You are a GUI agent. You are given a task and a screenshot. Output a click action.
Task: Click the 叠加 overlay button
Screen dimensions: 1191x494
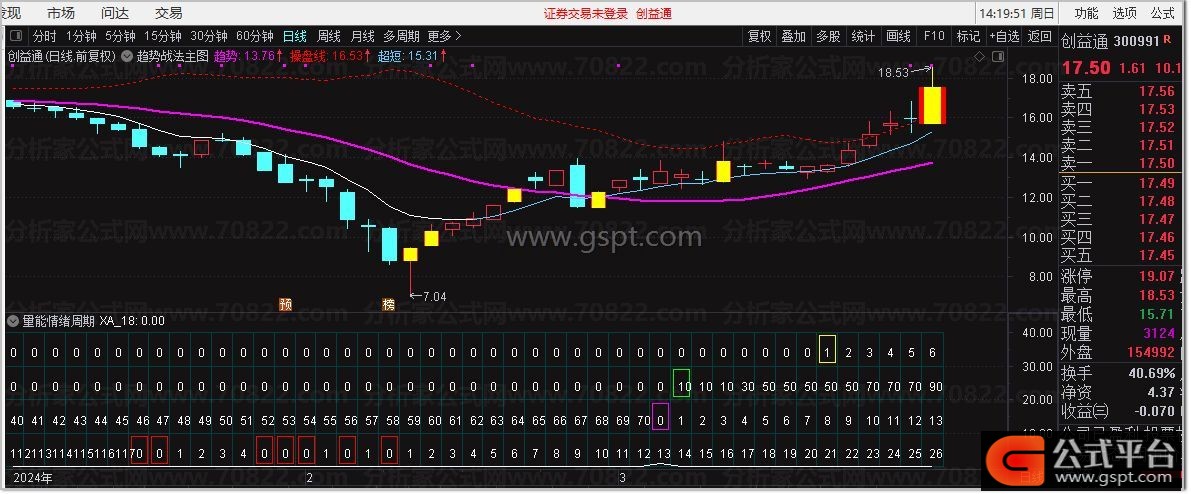click(x=794, y=36)
